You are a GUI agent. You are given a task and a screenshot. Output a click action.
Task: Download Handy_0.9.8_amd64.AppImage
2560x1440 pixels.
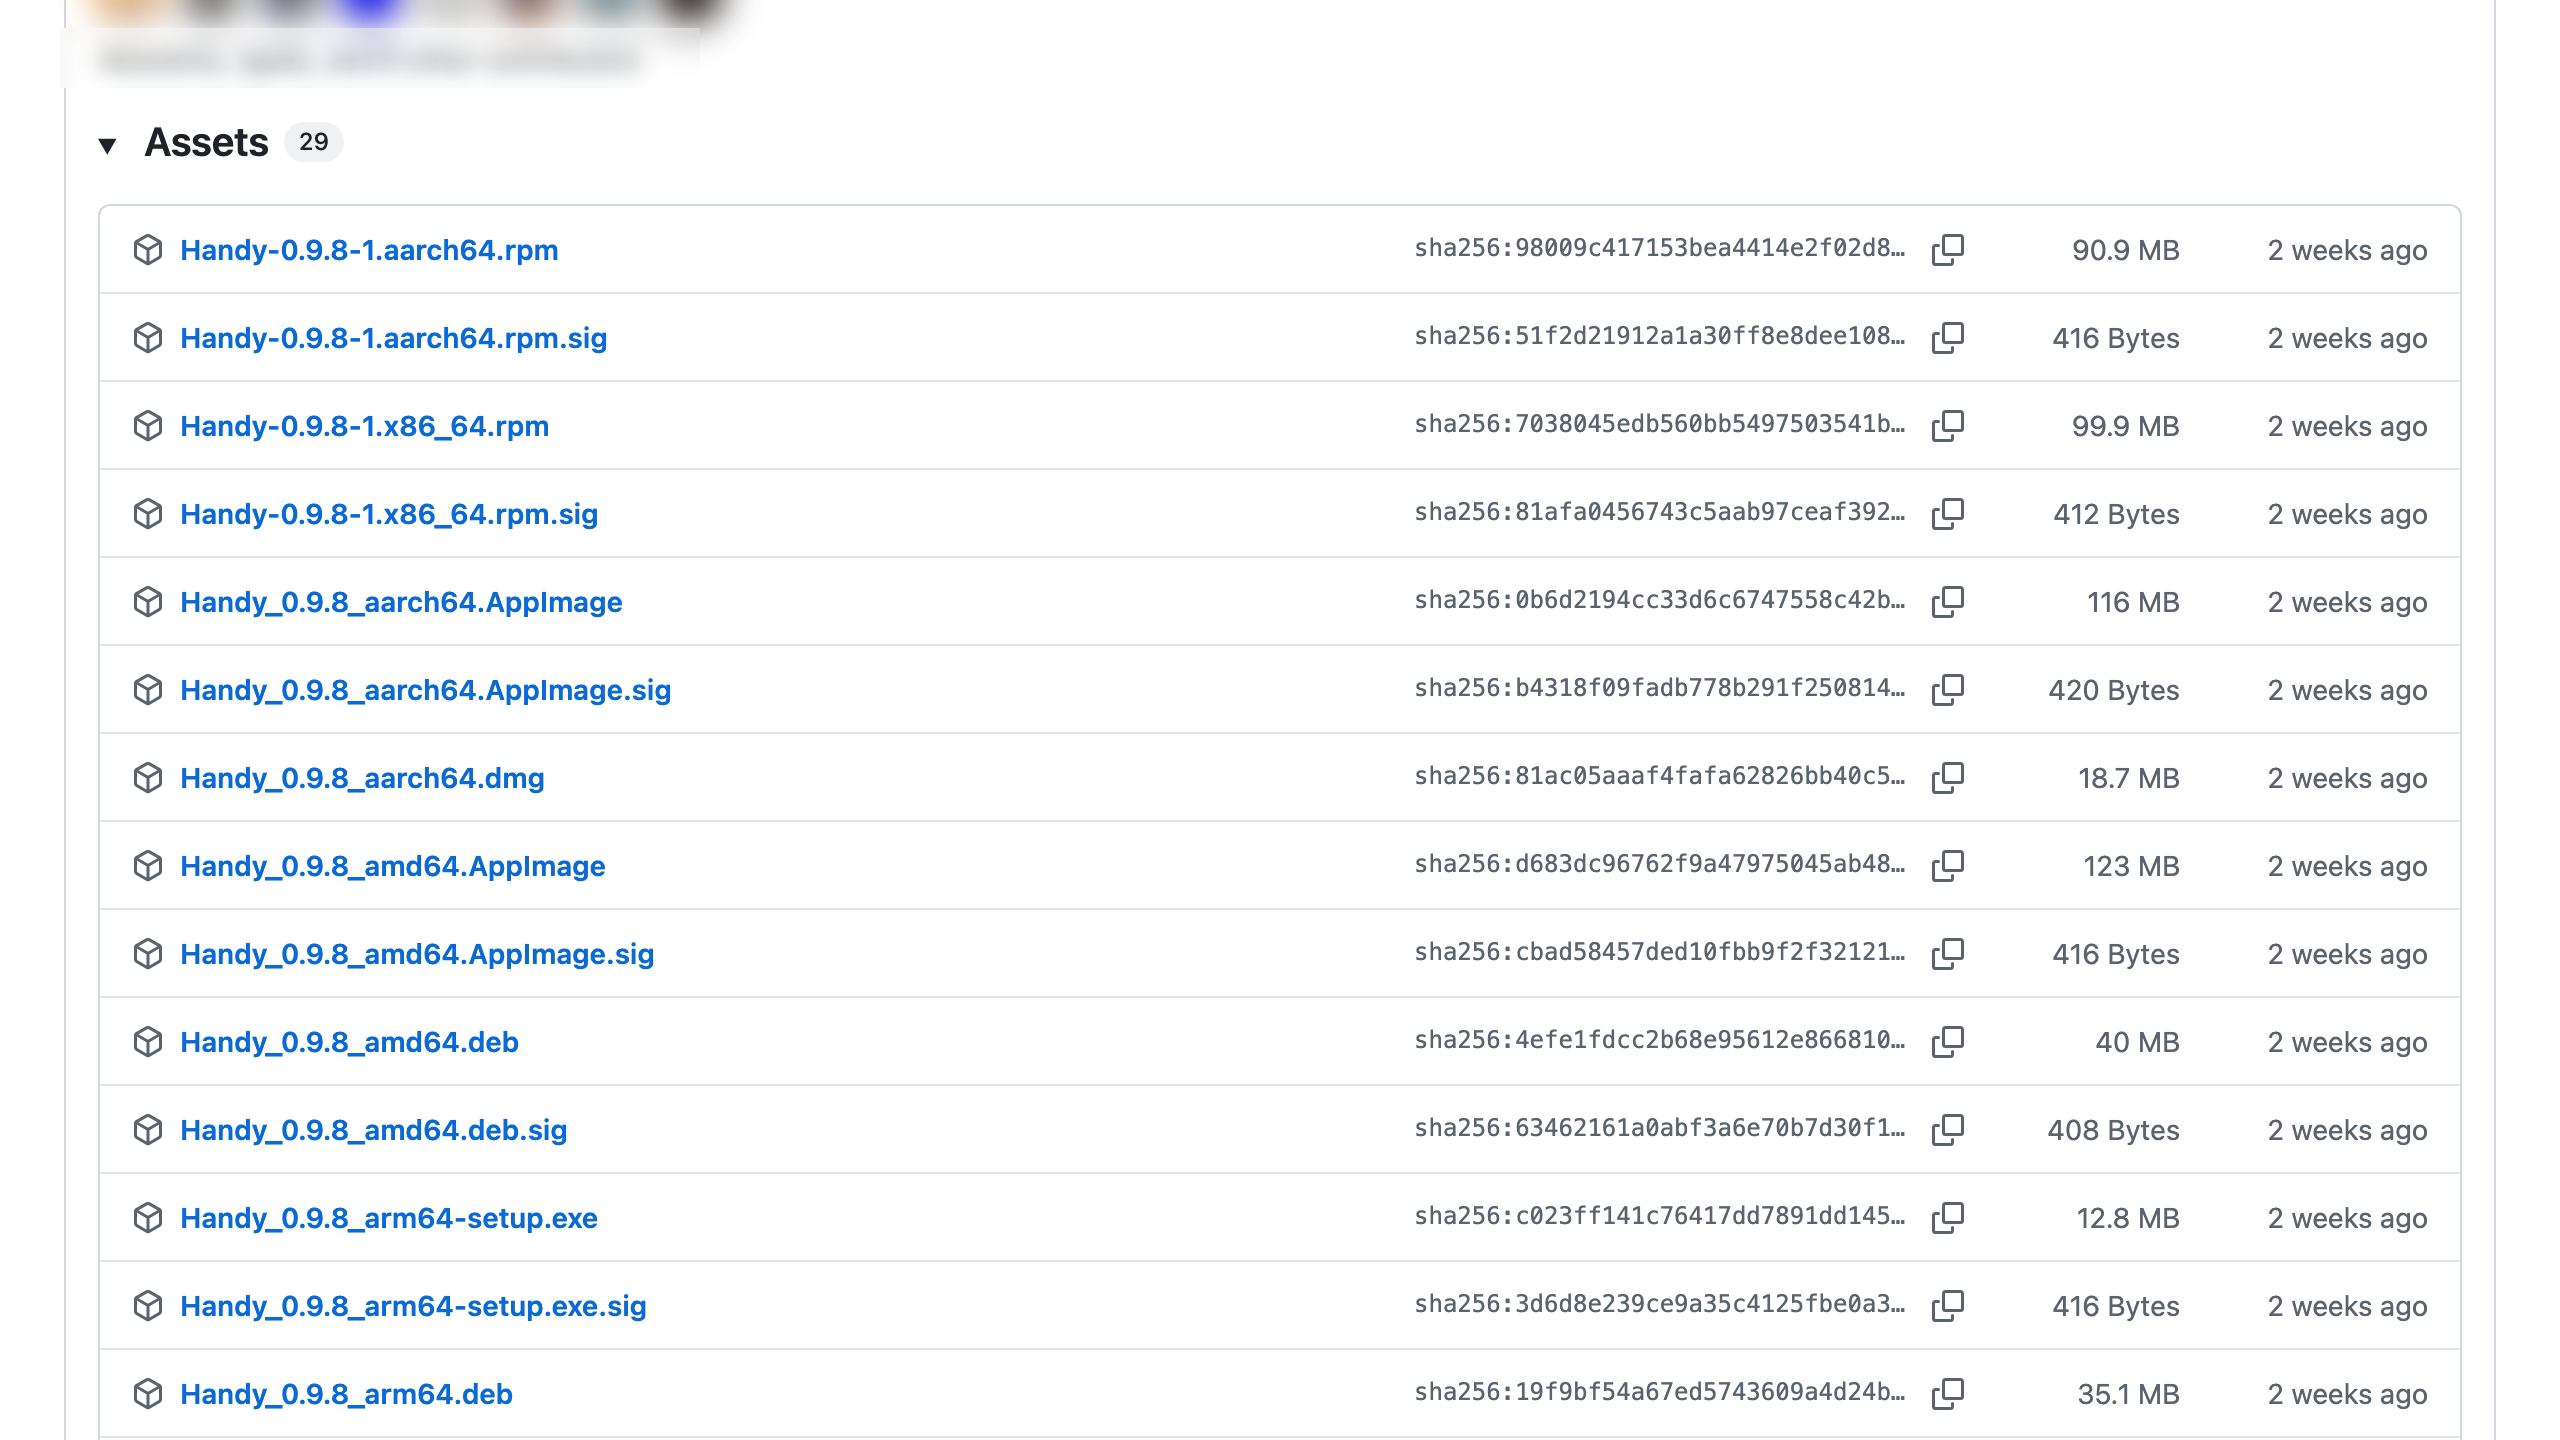pyautogui.click(x=393, y=866)
